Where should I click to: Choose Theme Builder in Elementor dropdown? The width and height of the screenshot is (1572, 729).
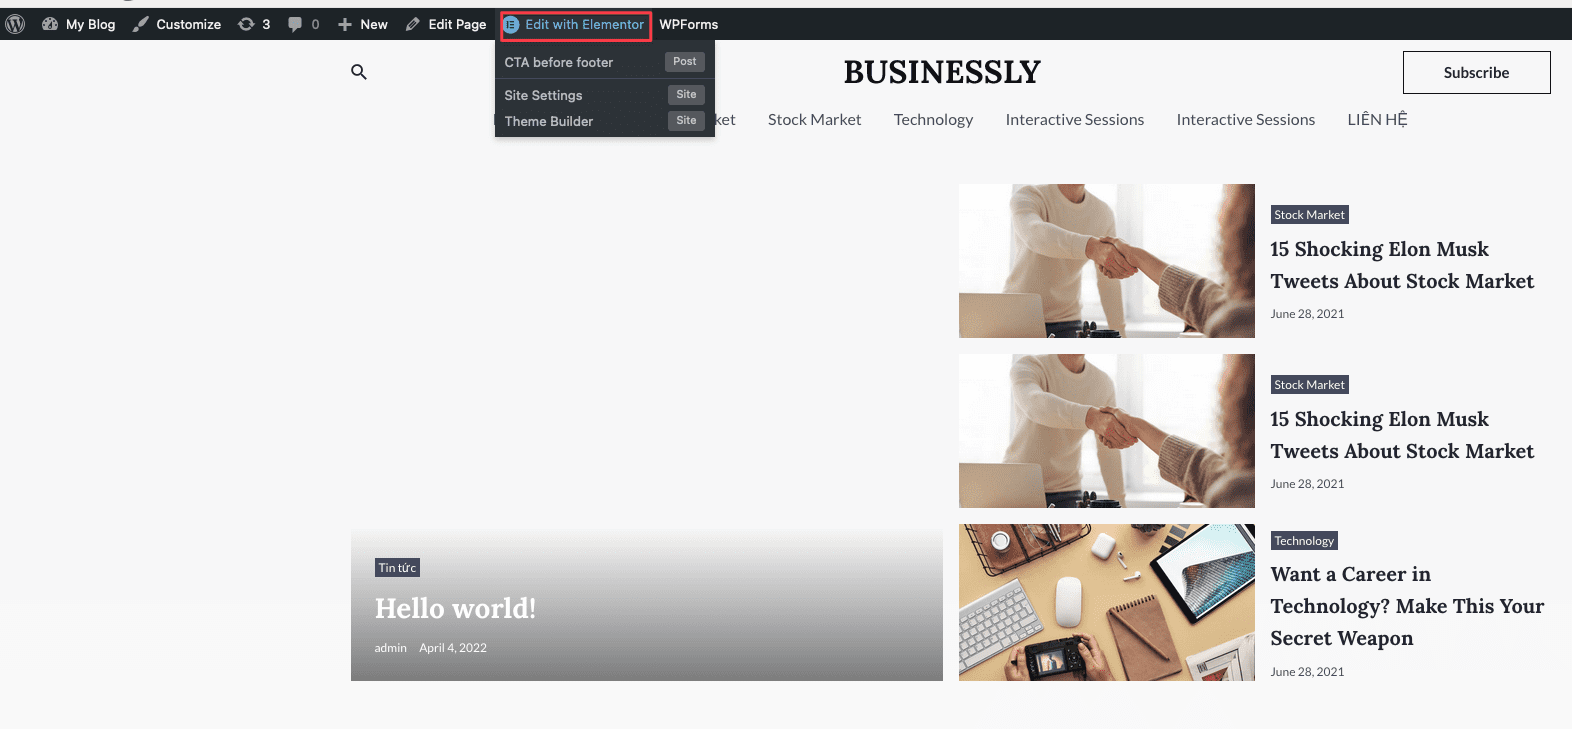point(548,121)
